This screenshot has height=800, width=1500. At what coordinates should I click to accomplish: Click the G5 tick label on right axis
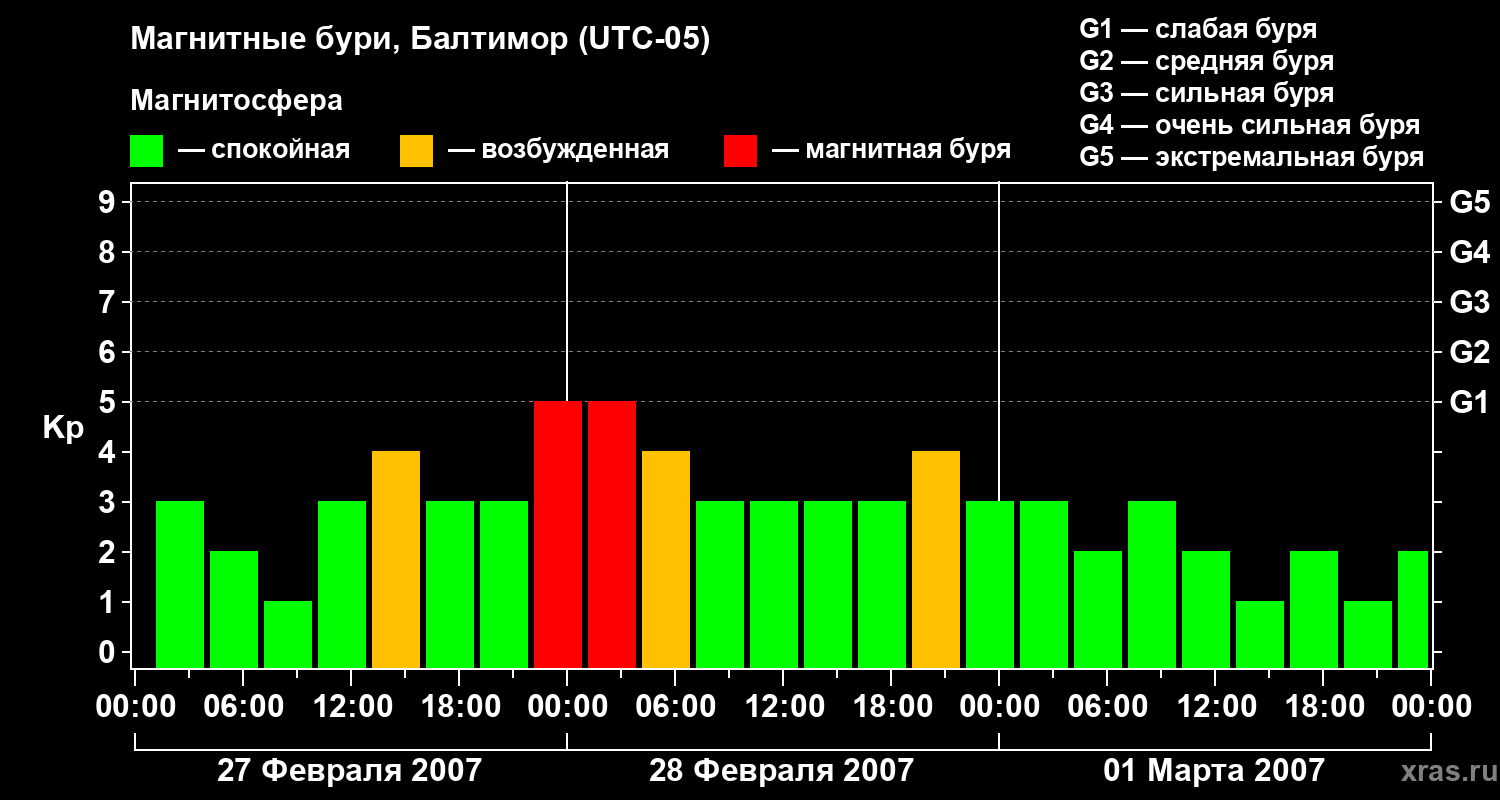tap(1469, 202)
